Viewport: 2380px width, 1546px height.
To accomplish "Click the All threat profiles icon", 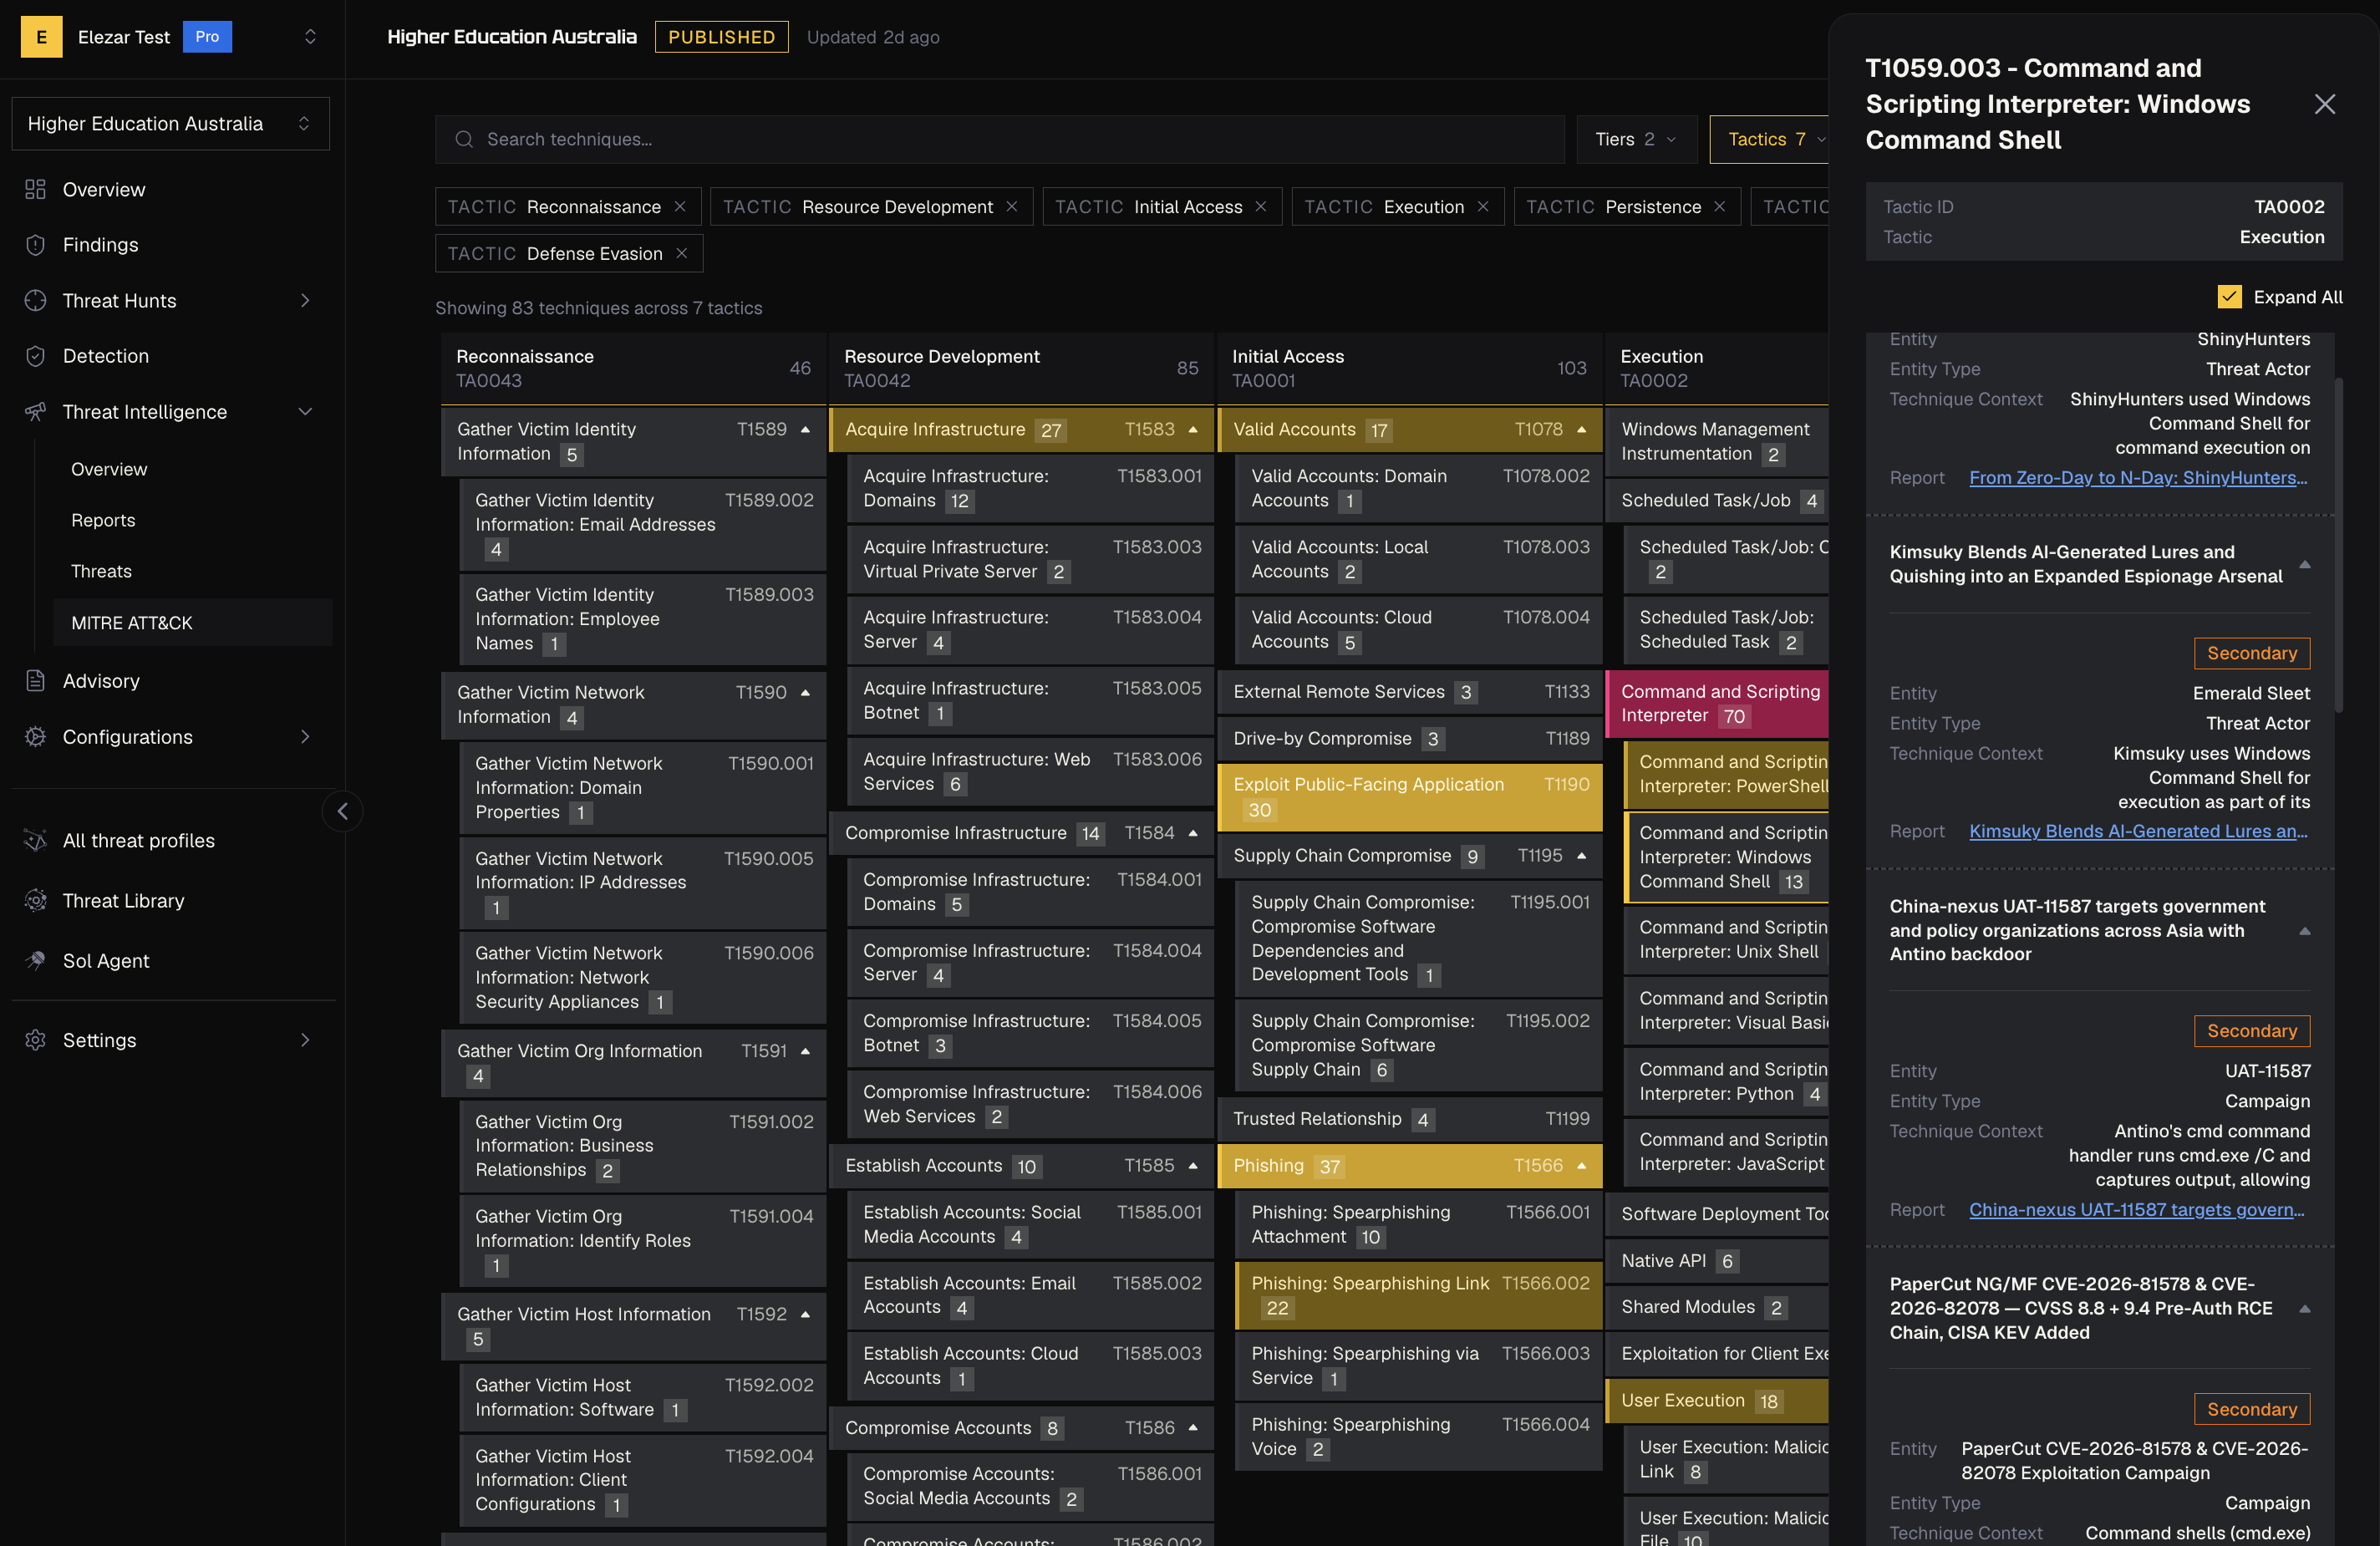I will (36, 840).
